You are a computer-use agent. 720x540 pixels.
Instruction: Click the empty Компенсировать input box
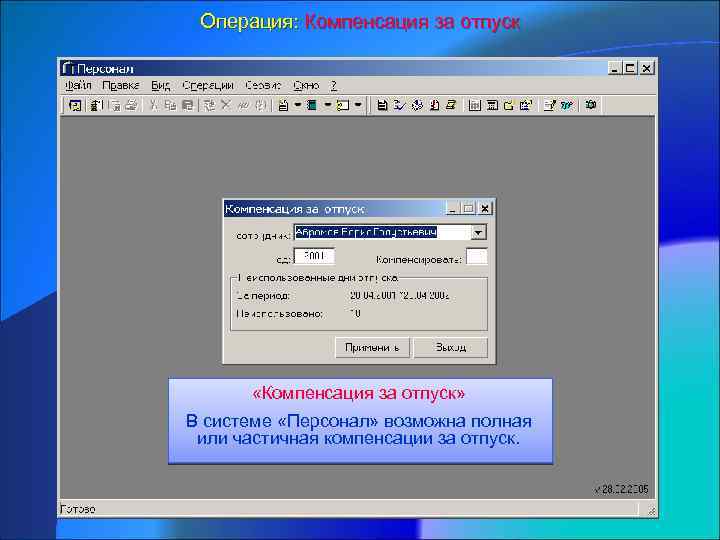(477, 257)
